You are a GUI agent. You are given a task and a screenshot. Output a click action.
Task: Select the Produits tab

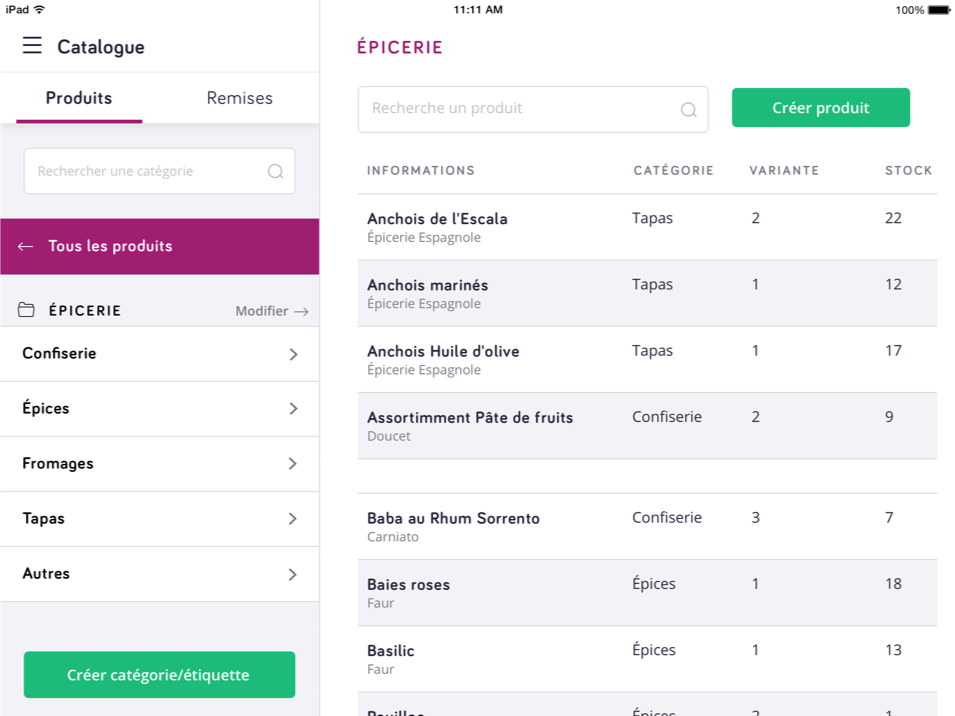pyautogui.click(x=79, y=98)
